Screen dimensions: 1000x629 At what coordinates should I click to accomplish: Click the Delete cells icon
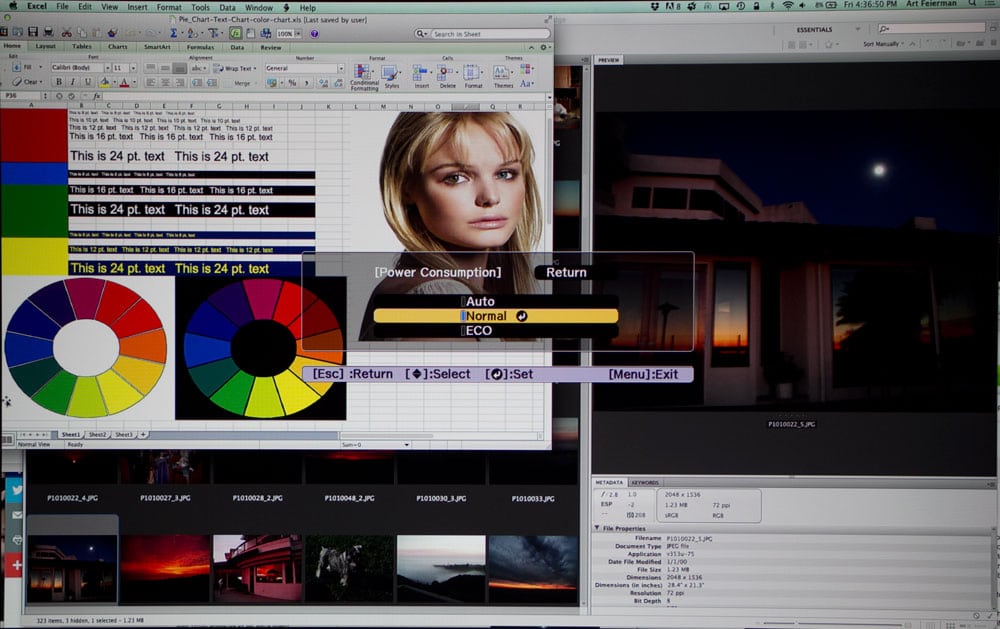tap(446, 72)
